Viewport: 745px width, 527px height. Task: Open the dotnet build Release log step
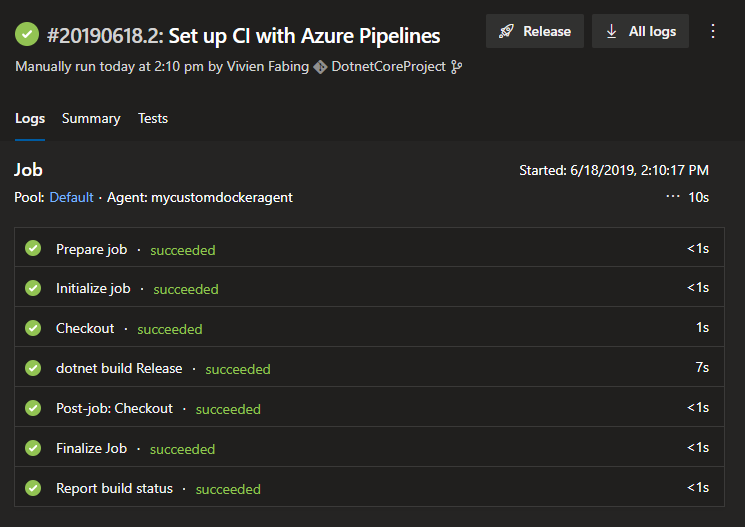pos(369,367)
